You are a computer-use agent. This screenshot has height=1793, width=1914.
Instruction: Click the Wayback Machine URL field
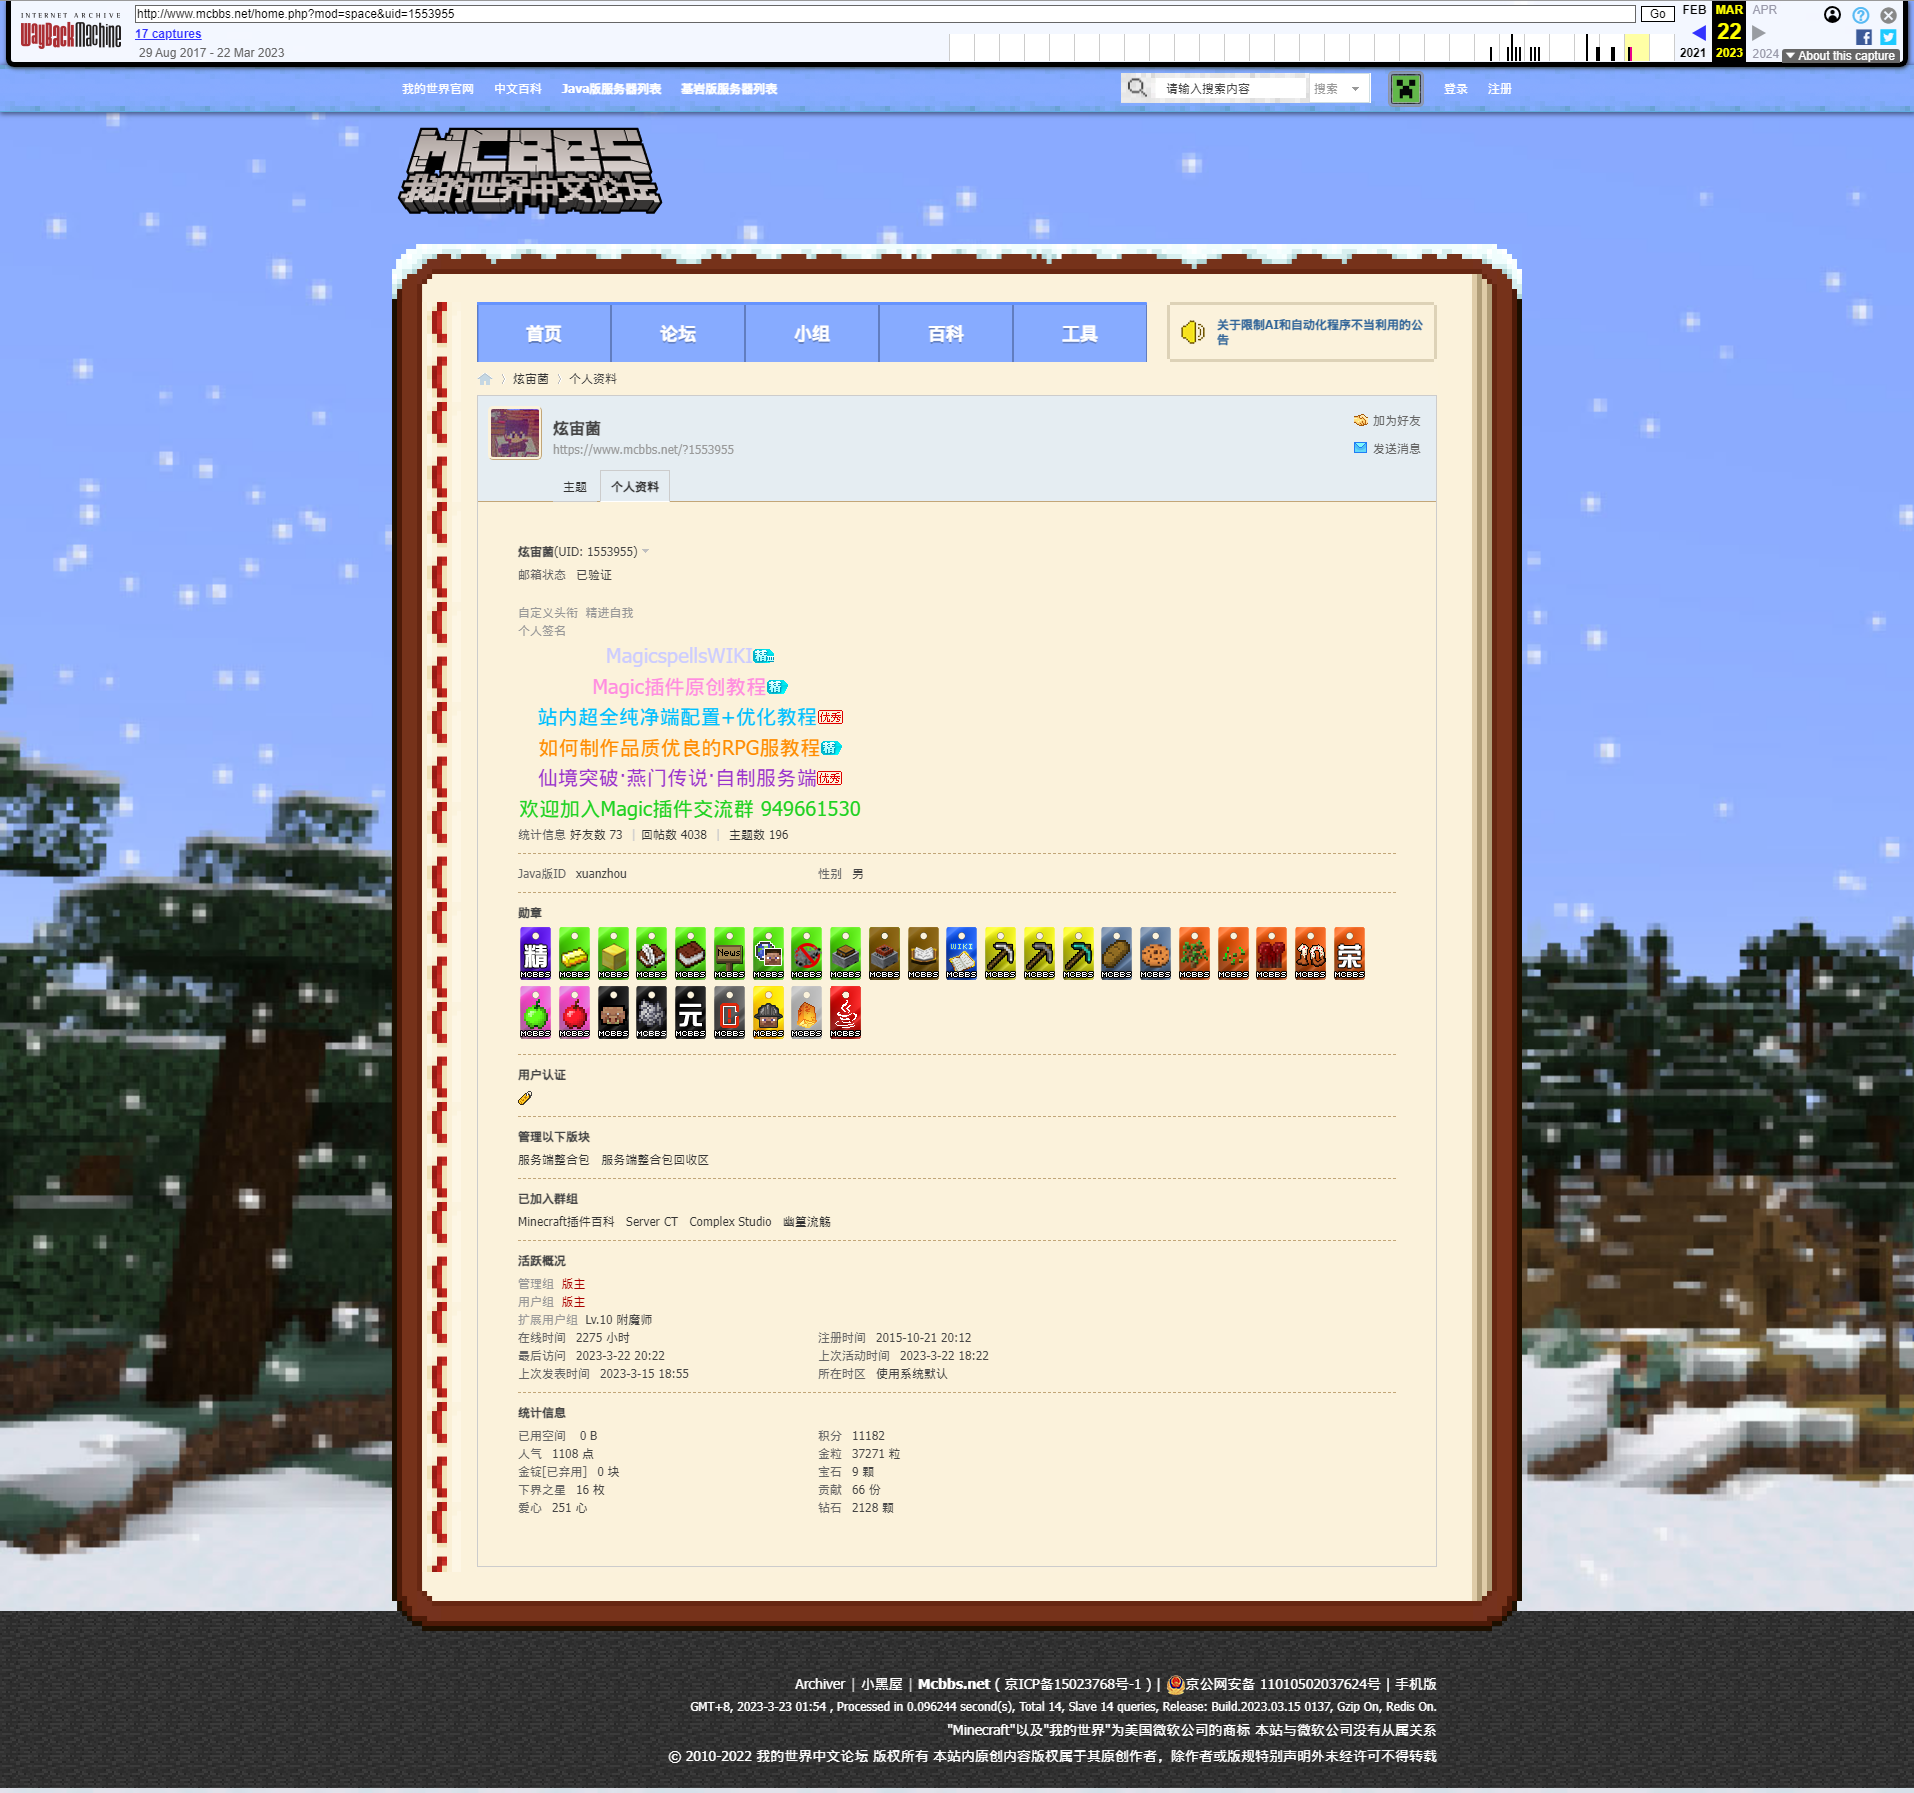pos(885,14)
